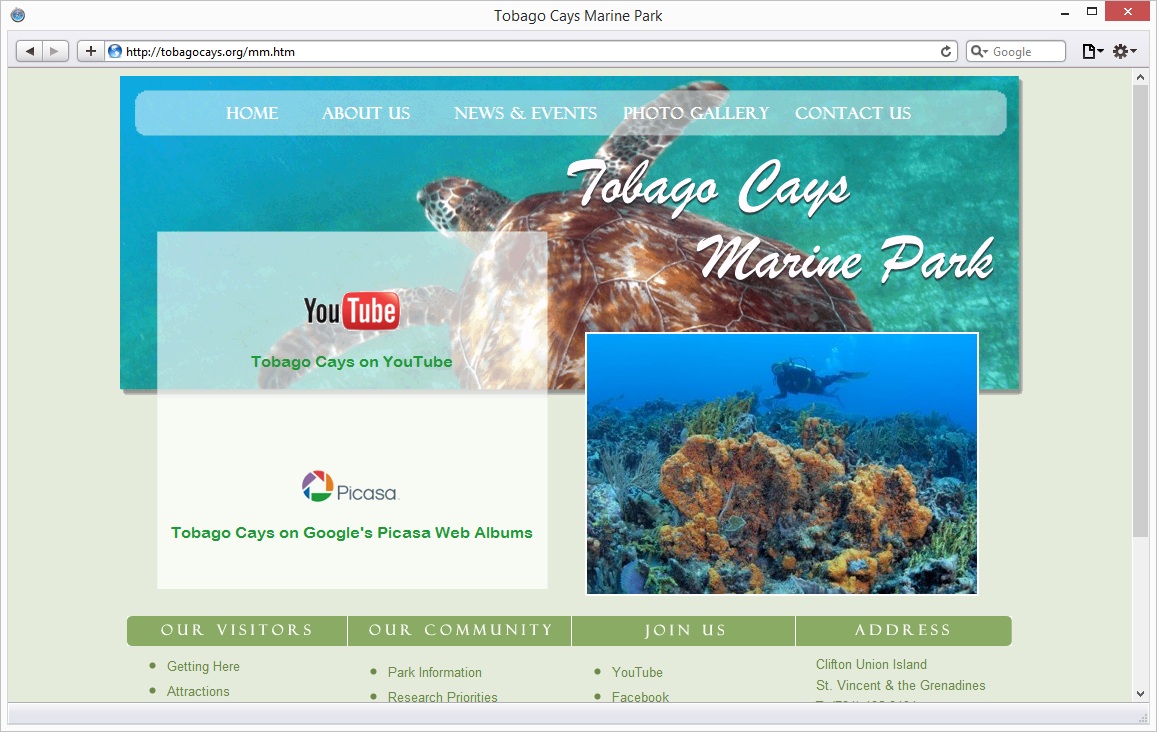Select the site globe icon in address bar
The image size is (1157, 732).
coord(115,51)
